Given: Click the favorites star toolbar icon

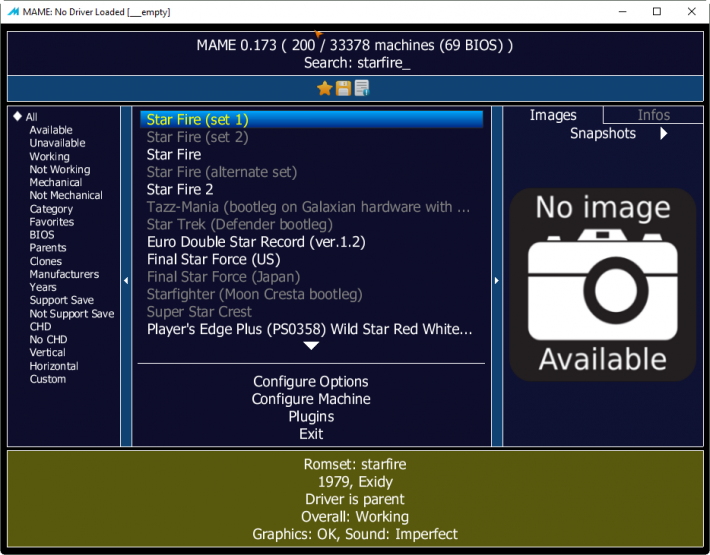Looking at the screenshot, I should (x=324, y=88).
